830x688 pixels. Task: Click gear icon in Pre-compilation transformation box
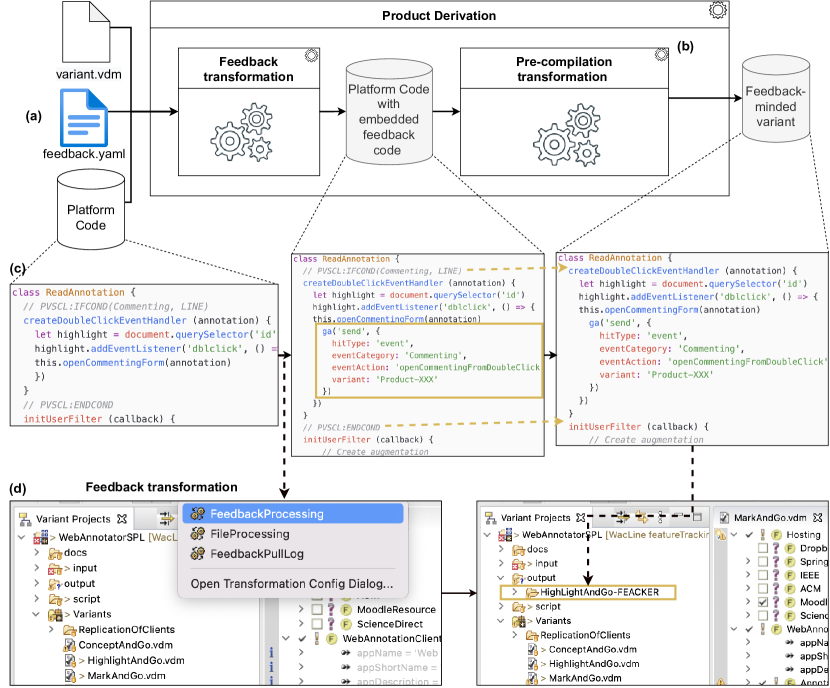click(661, 55)
